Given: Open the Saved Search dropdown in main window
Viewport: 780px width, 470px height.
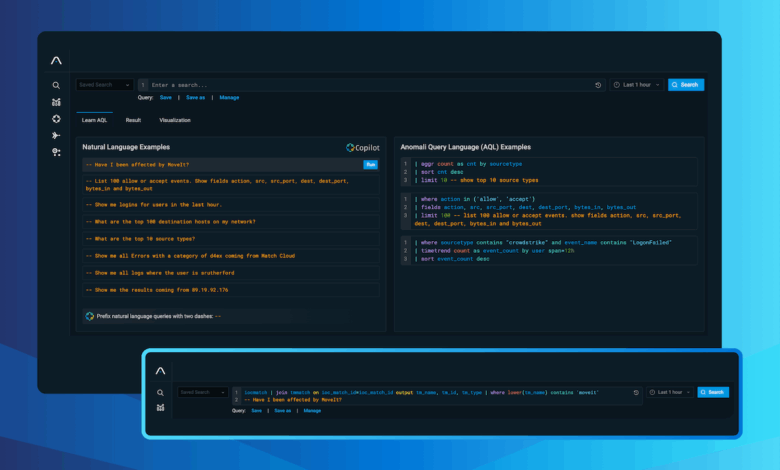Looking at the screenshot, I should coord(104,85).
